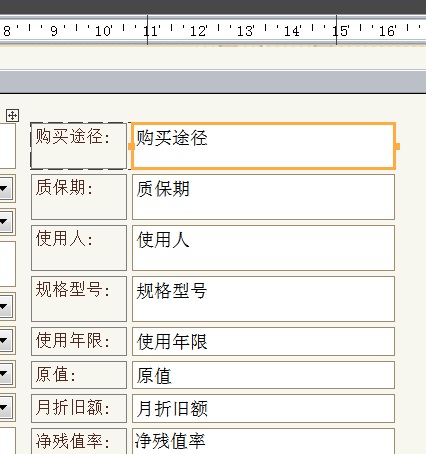Select the 购买途径 text box
The image size is (426, 454).
(263, 146)
